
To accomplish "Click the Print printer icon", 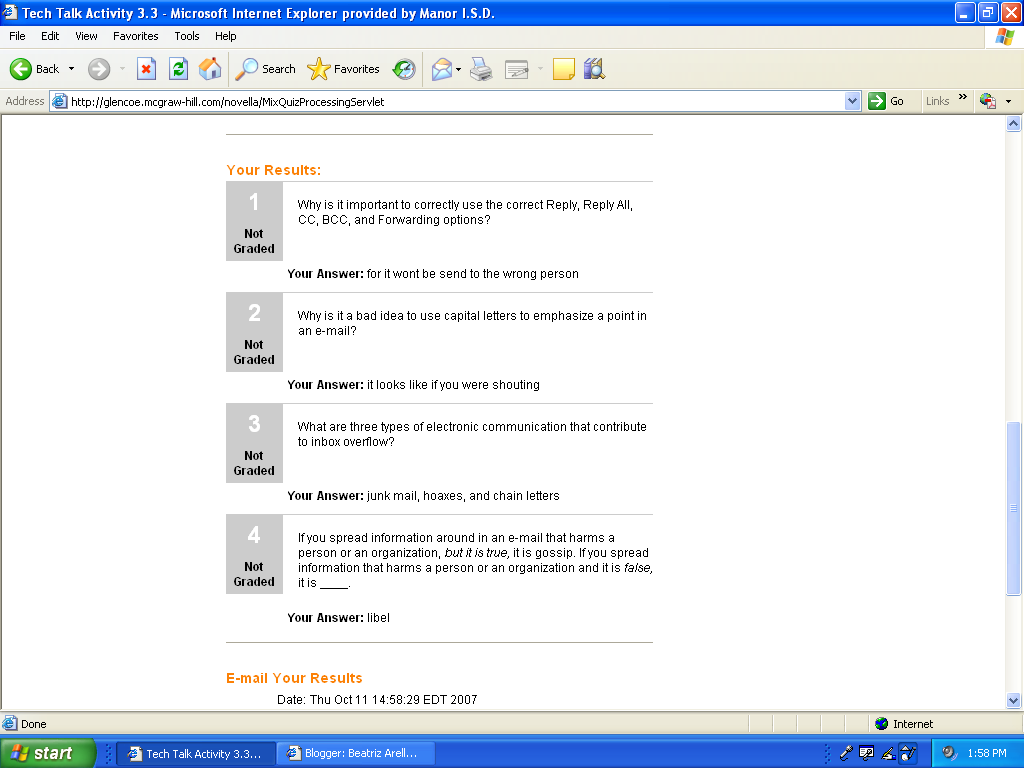I will pos(481,69).
